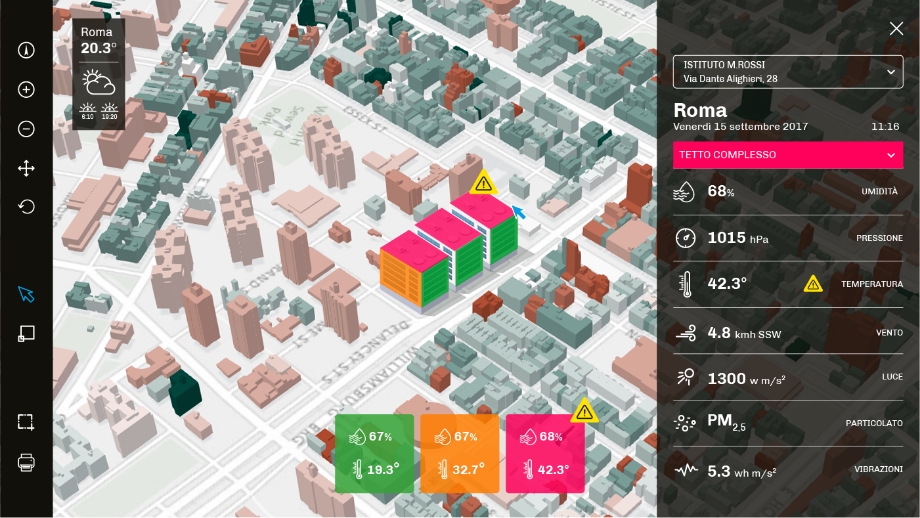Click the temperature warning triangle in panel

(813, 285)
